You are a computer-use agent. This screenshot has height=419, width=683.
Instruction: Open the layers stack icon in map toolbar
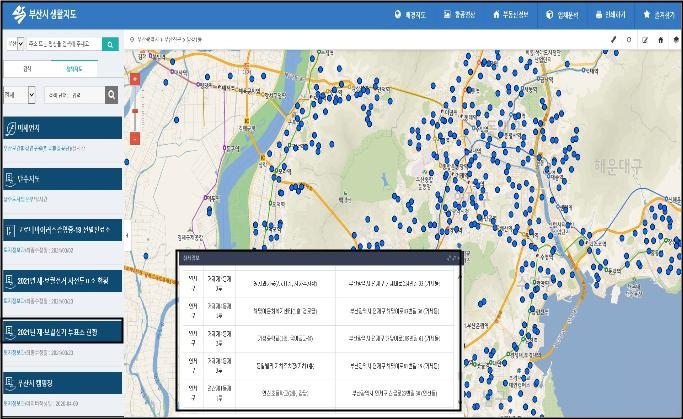pos(675,40)
